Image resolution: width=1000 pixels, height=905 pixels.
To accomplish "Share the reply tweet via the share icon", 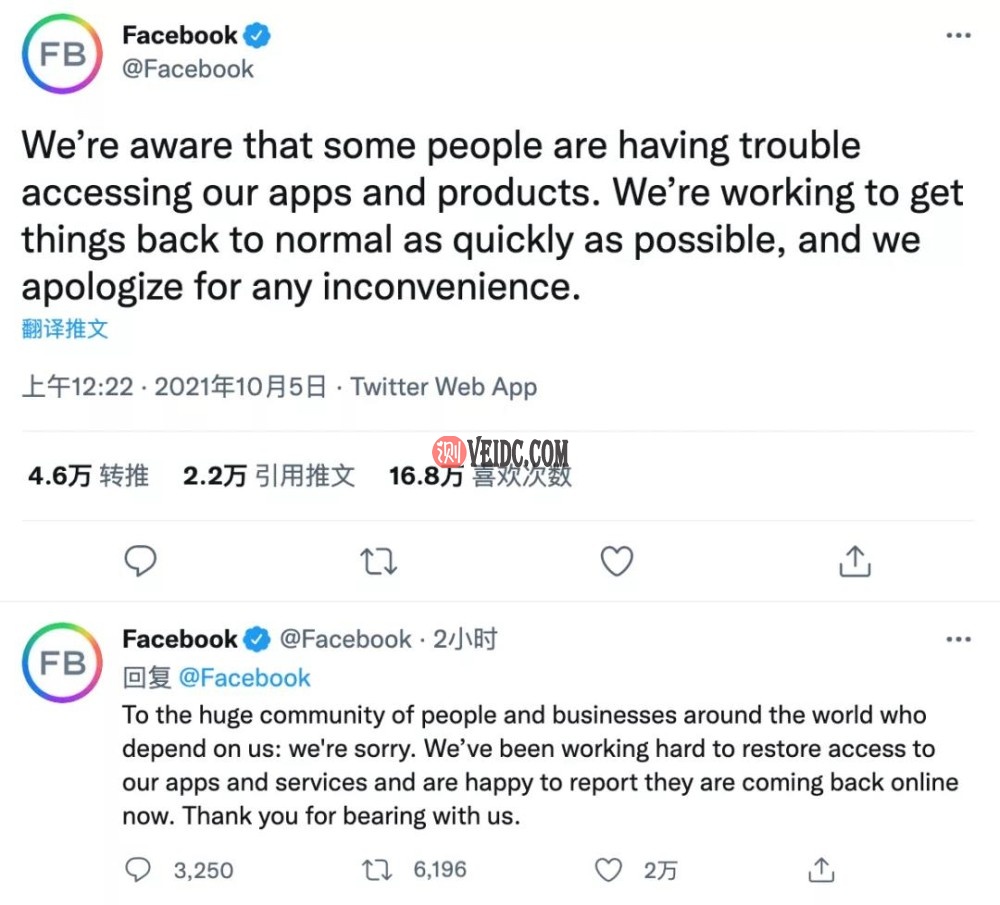I will [821, 870].
